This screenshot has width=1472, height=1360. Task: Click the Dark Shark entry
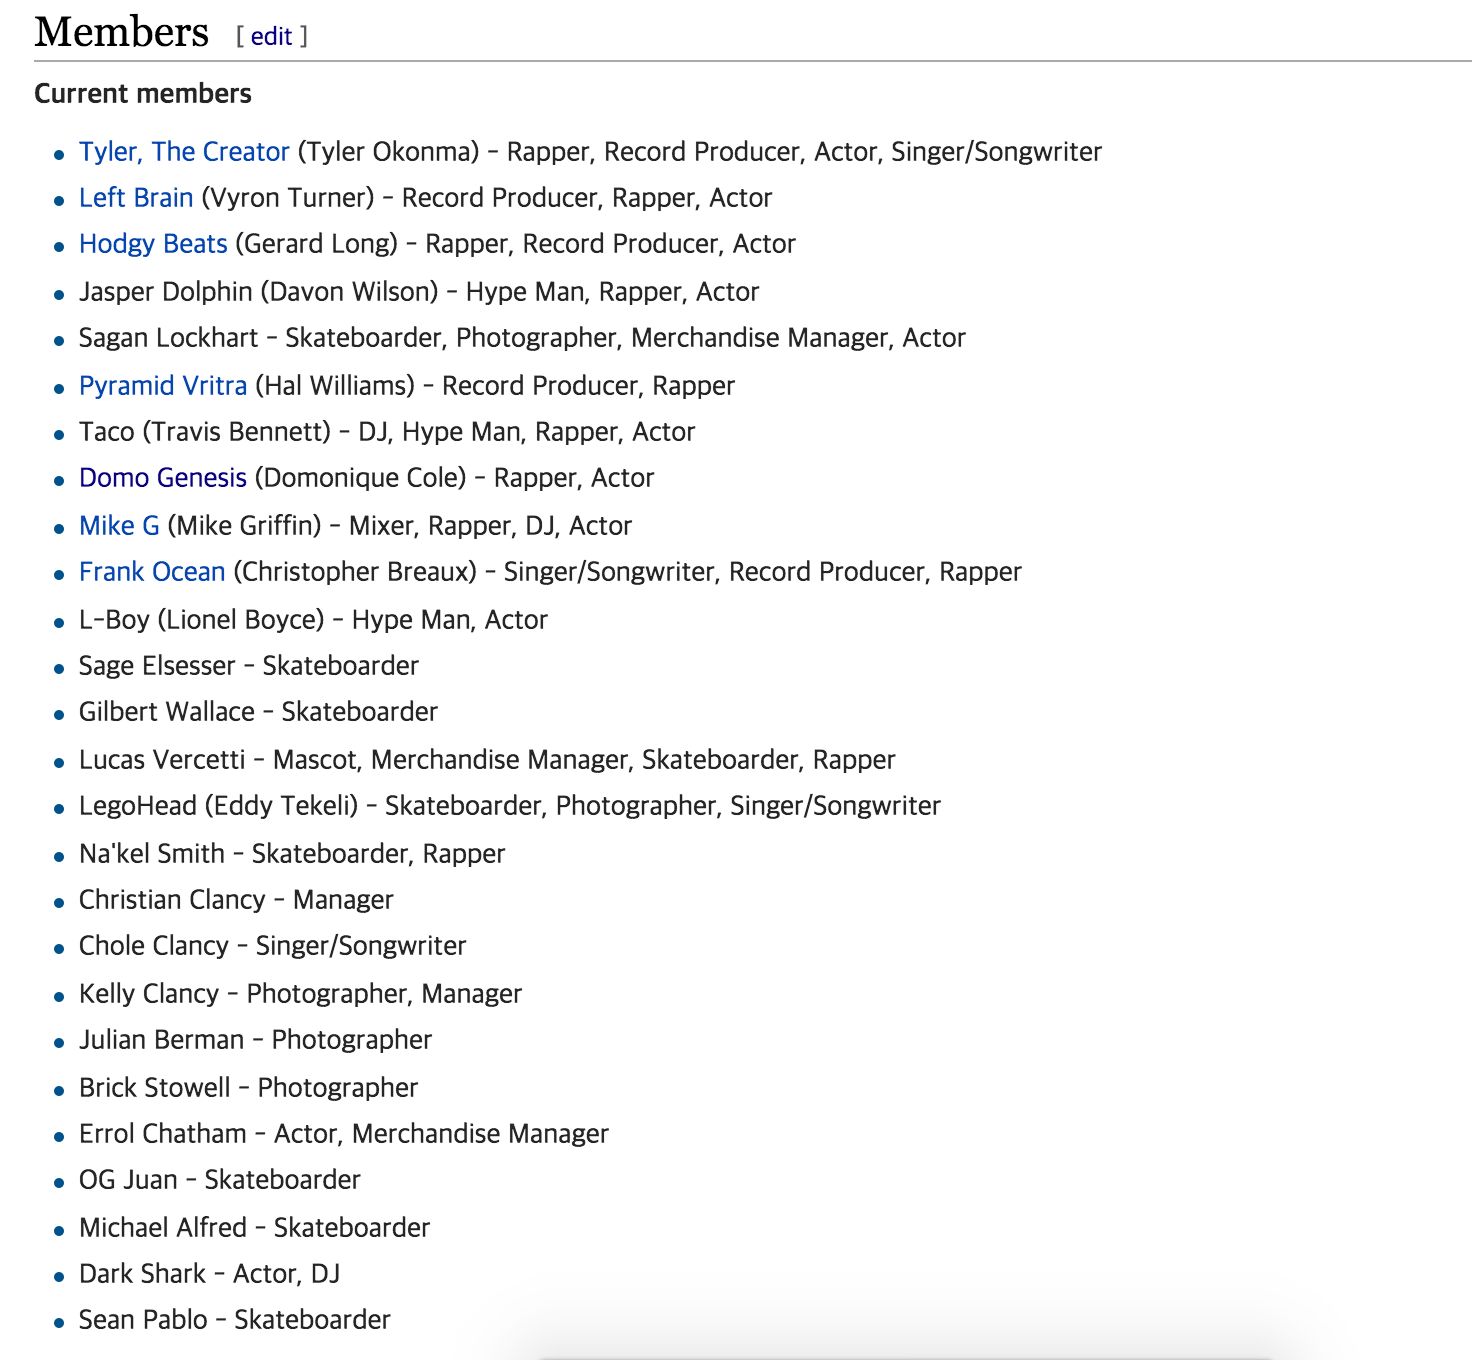tap(209, 1274)
